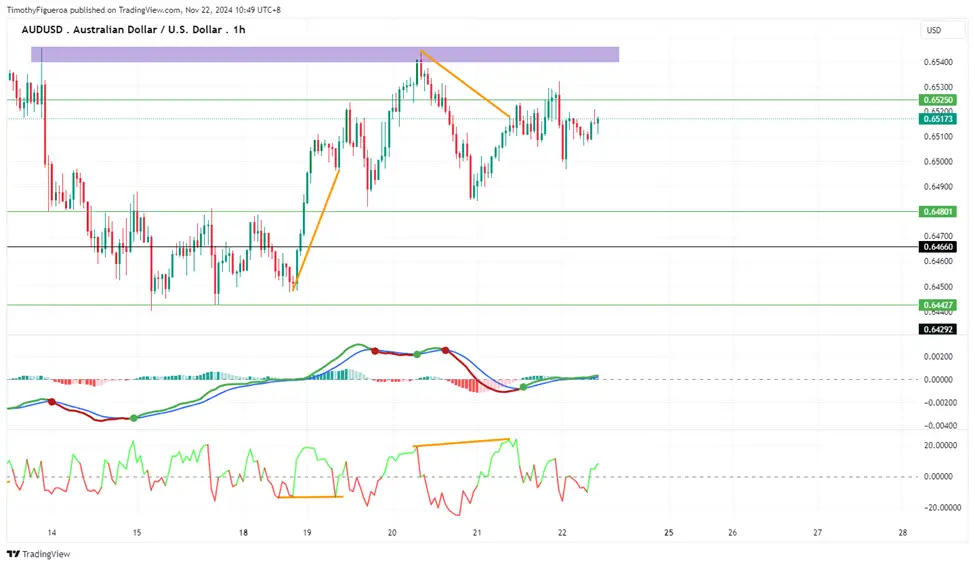Click the 0.65000 axis price
Viewport: 975px width, 566px height.
(x=938, y=162)
